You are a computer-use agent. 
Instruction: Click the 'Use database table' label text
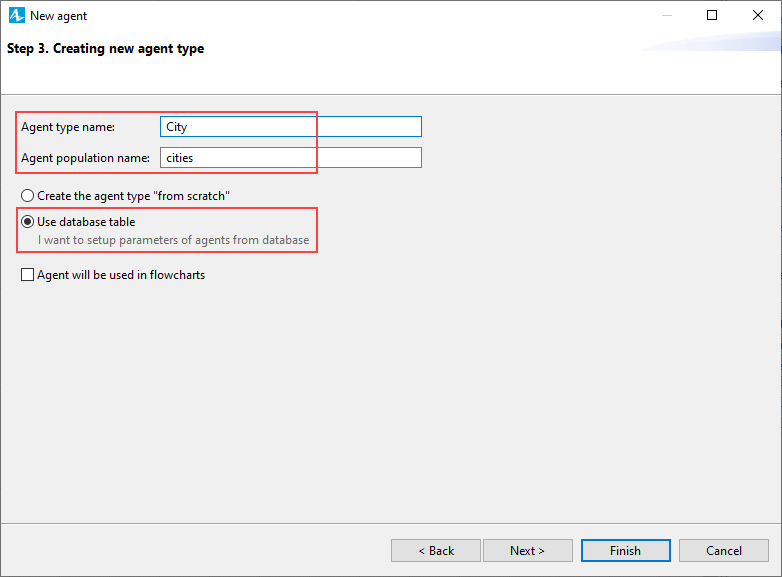[x=86, y=222]
